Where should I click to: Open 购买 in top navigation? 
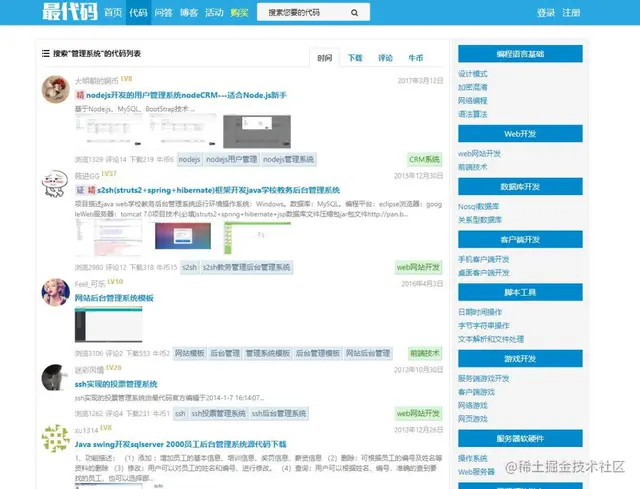point(239,13)
